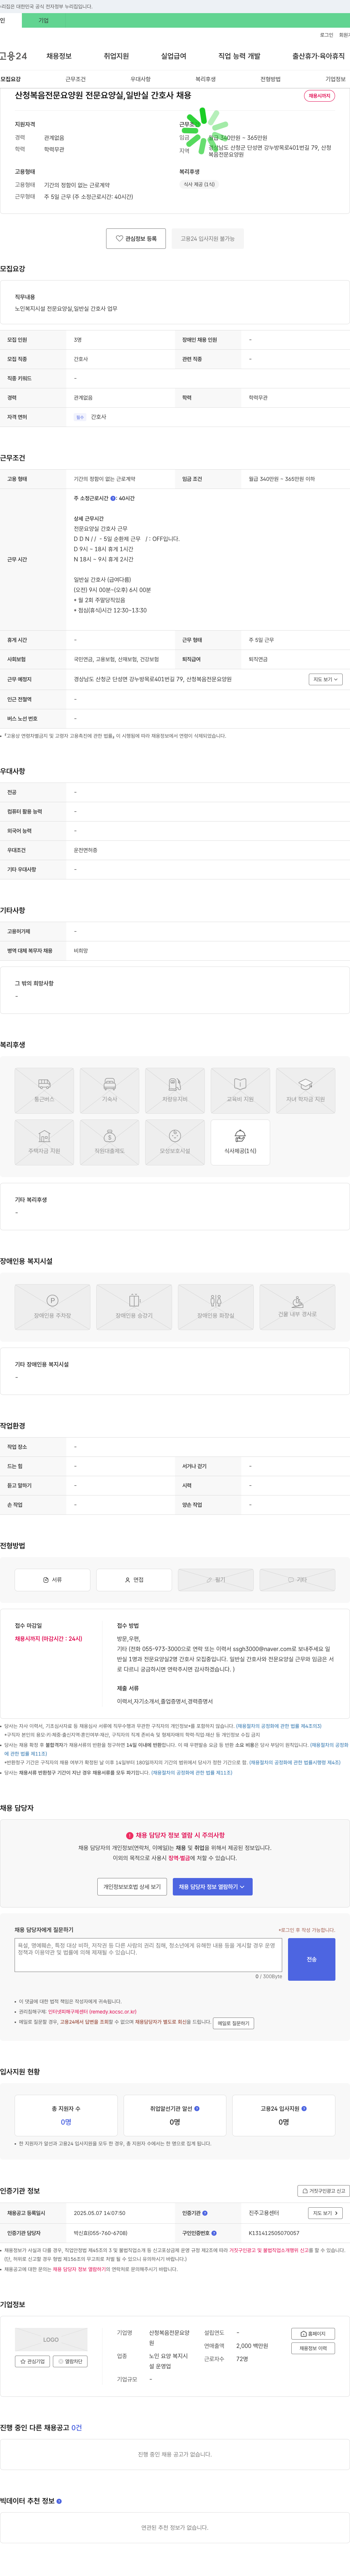Screen dimensions: 350x2576
Task: Switch to the 기업 tab at top
Action: click(x=43, y=20)
